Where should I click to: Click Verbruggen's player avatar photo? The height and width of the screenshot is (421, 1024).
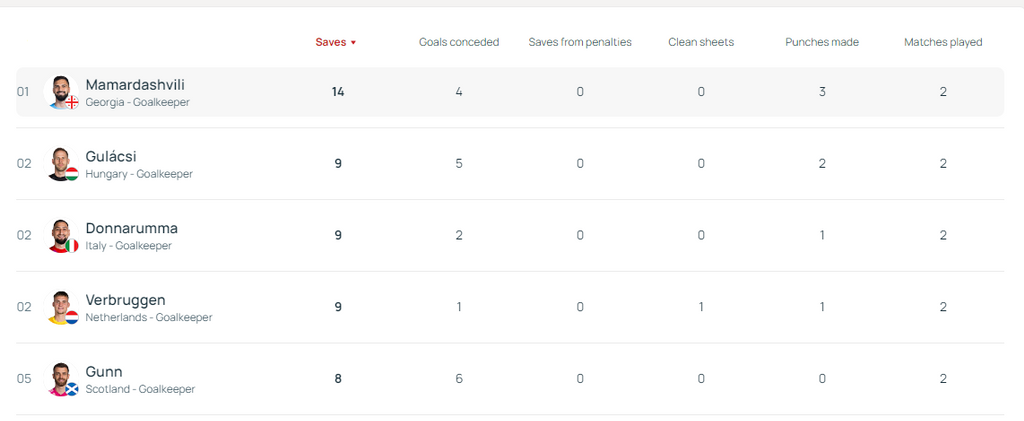coord(61,307)
